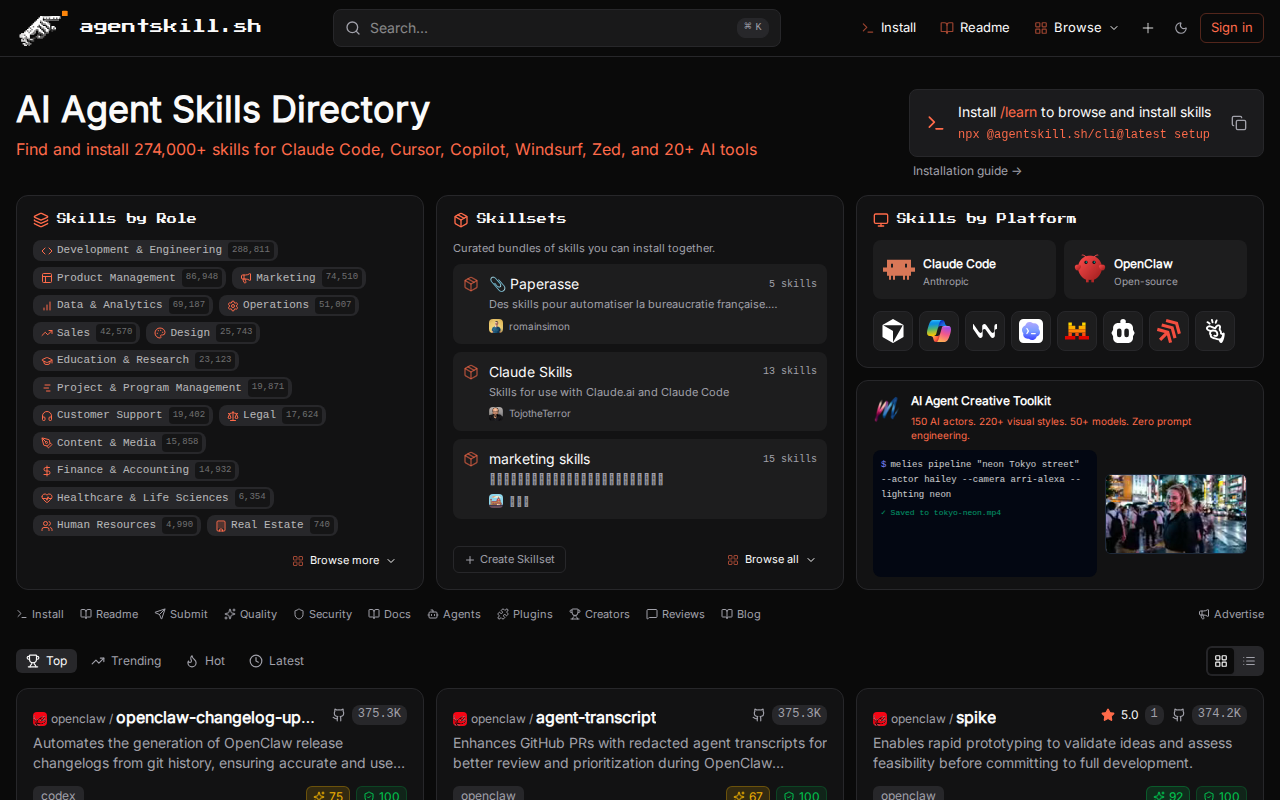The image size is (1280, 800).
Task: Click the agentskill.sh pixel hand logo
Action: pyautogui.click(x=42, y=28)
